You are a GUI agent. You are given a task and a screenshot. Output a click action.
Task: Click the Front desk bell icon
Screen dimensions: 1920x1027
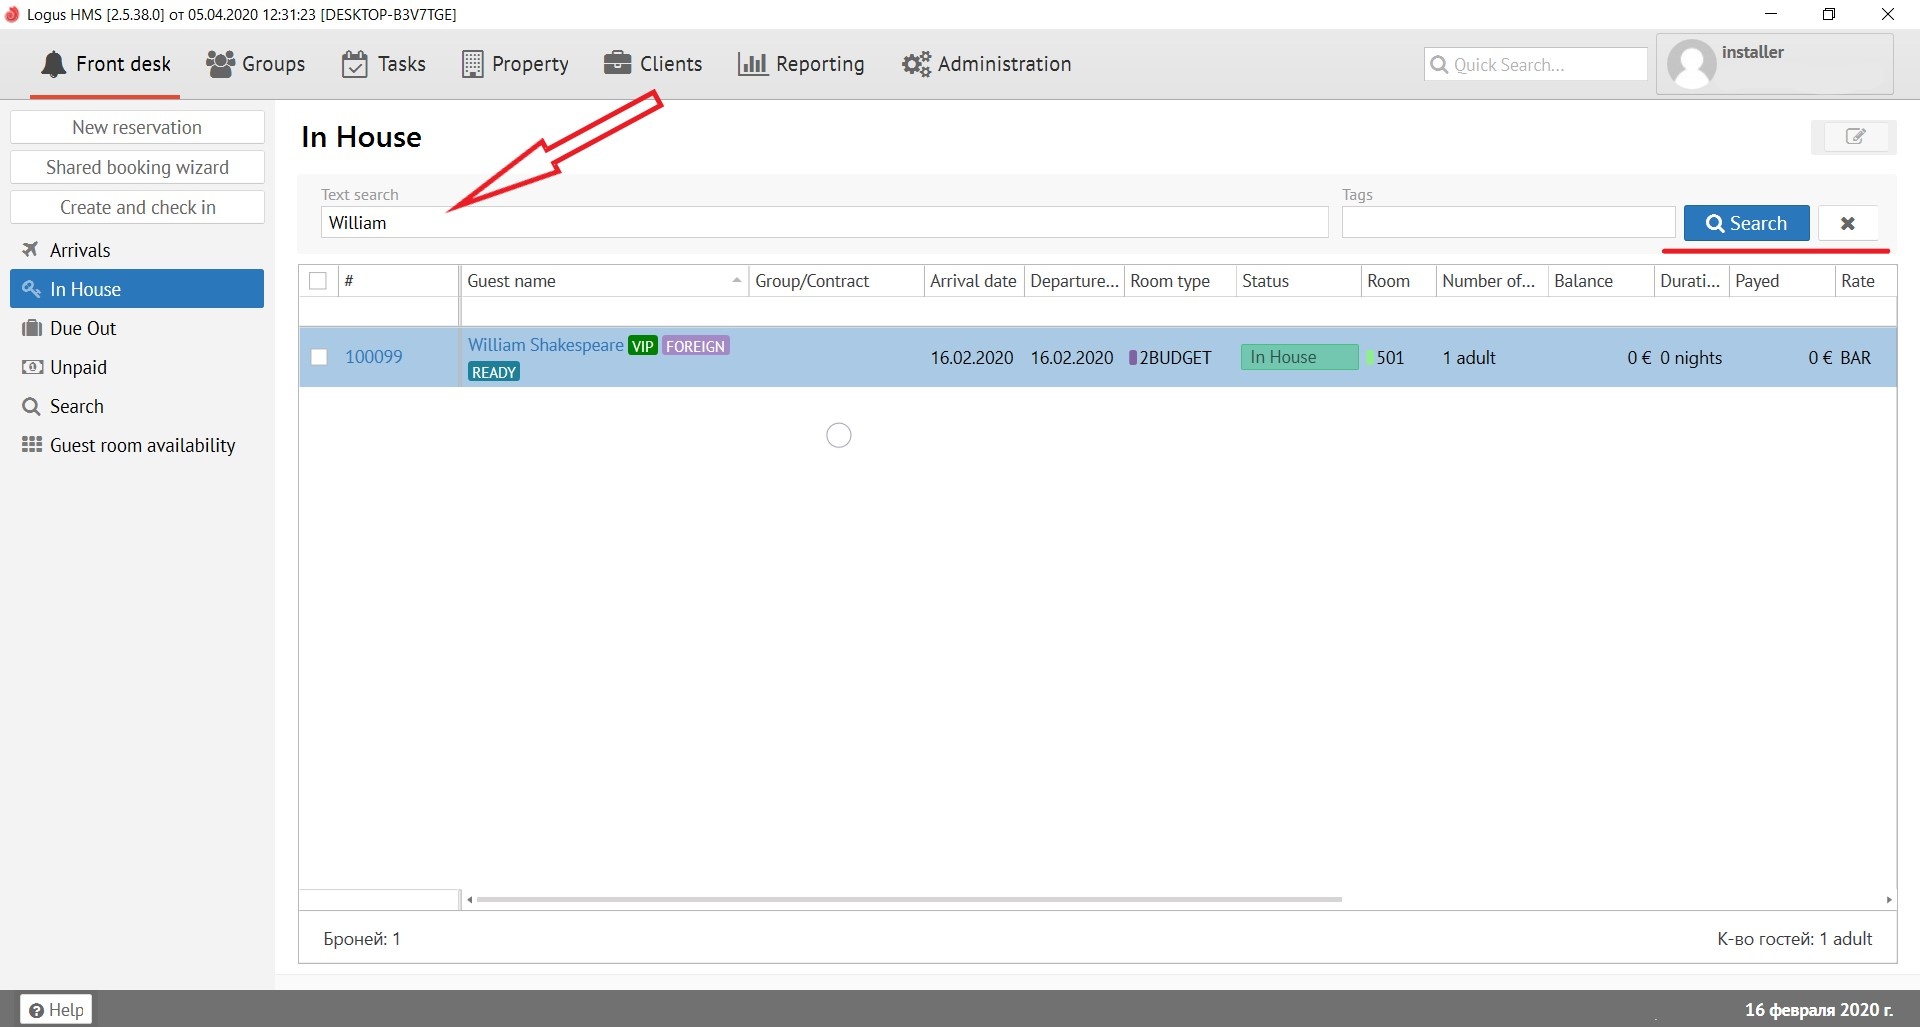pyautogui.click(x=53, y=64)
